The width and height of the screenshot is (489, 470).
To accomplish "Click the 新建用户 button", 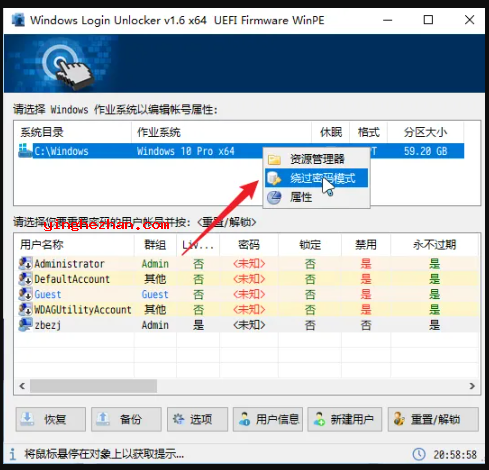I will pyautogui.click(x=344, y=419).
